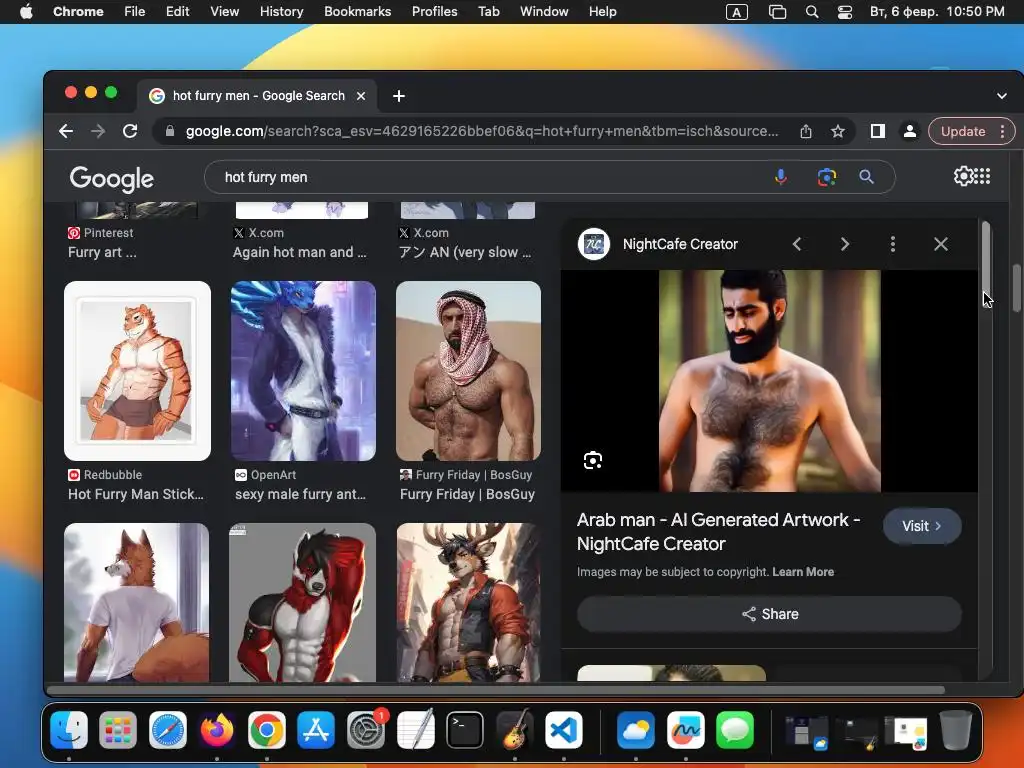Open Control Center in the menu bar
The image size is (1024, 768).
click(x=844, y=12)
